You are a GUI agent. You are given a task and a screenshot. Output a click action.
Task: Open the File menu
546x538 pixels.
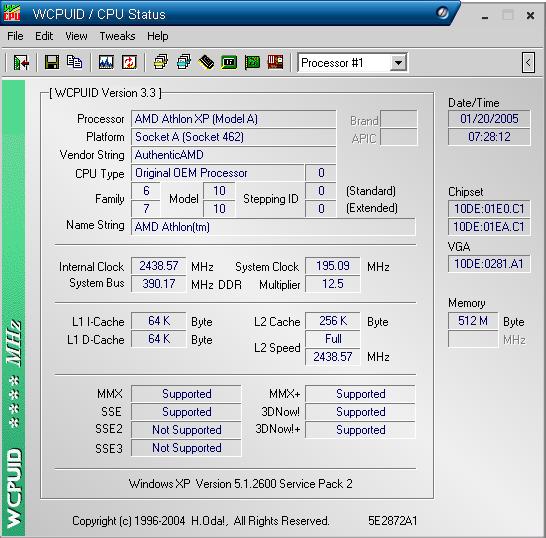[x=15, y=36]
